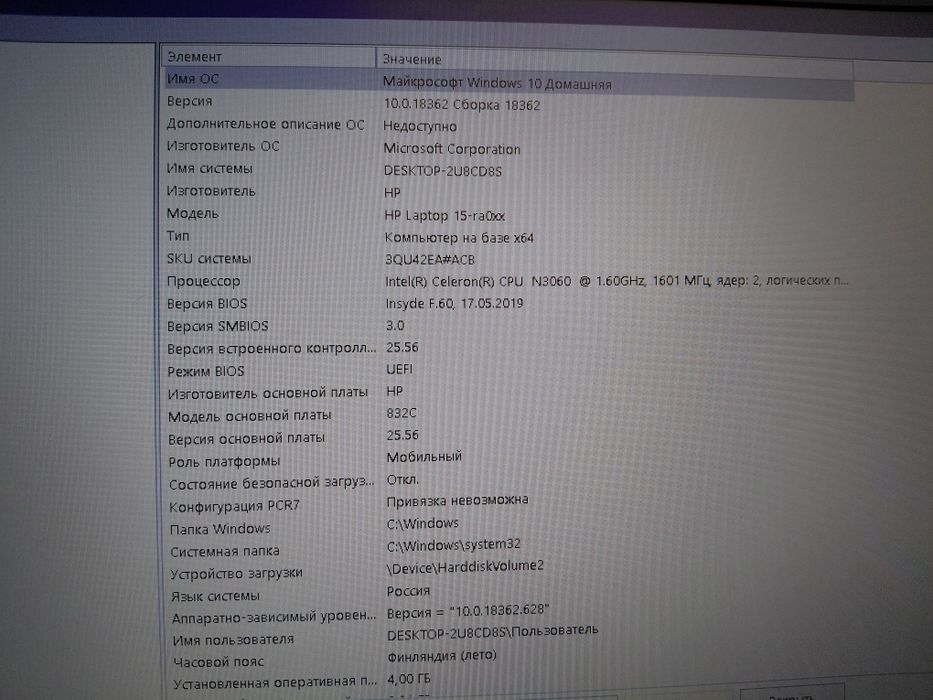Screen dimensions: 933x700
Task: Select Версия встроенного контроллера row
Action: [271, 349]
